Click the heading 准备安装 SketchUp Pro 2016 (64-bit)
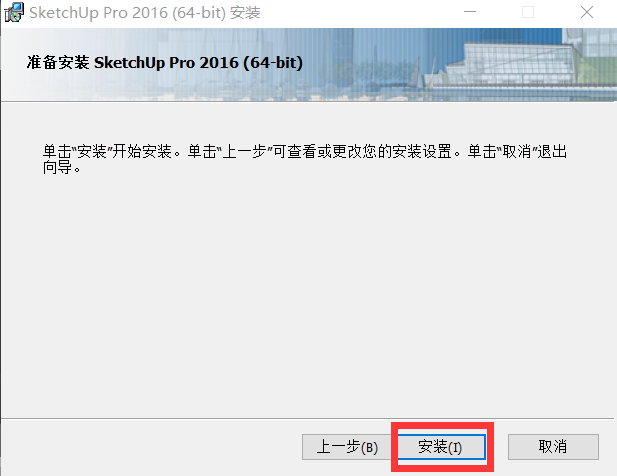The image size is (617, 476). pyautogui.click(x=165, y=63)
